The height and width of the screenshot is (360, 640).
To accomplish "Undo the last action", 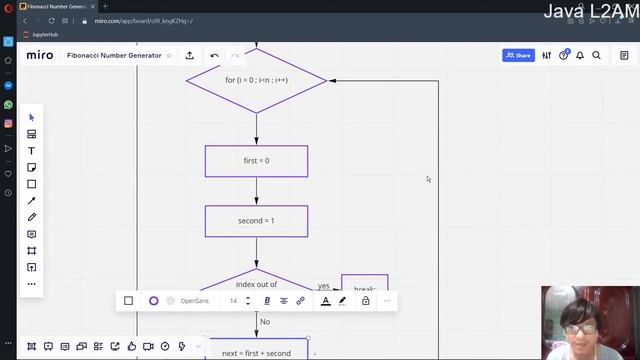I will (214, 56).
